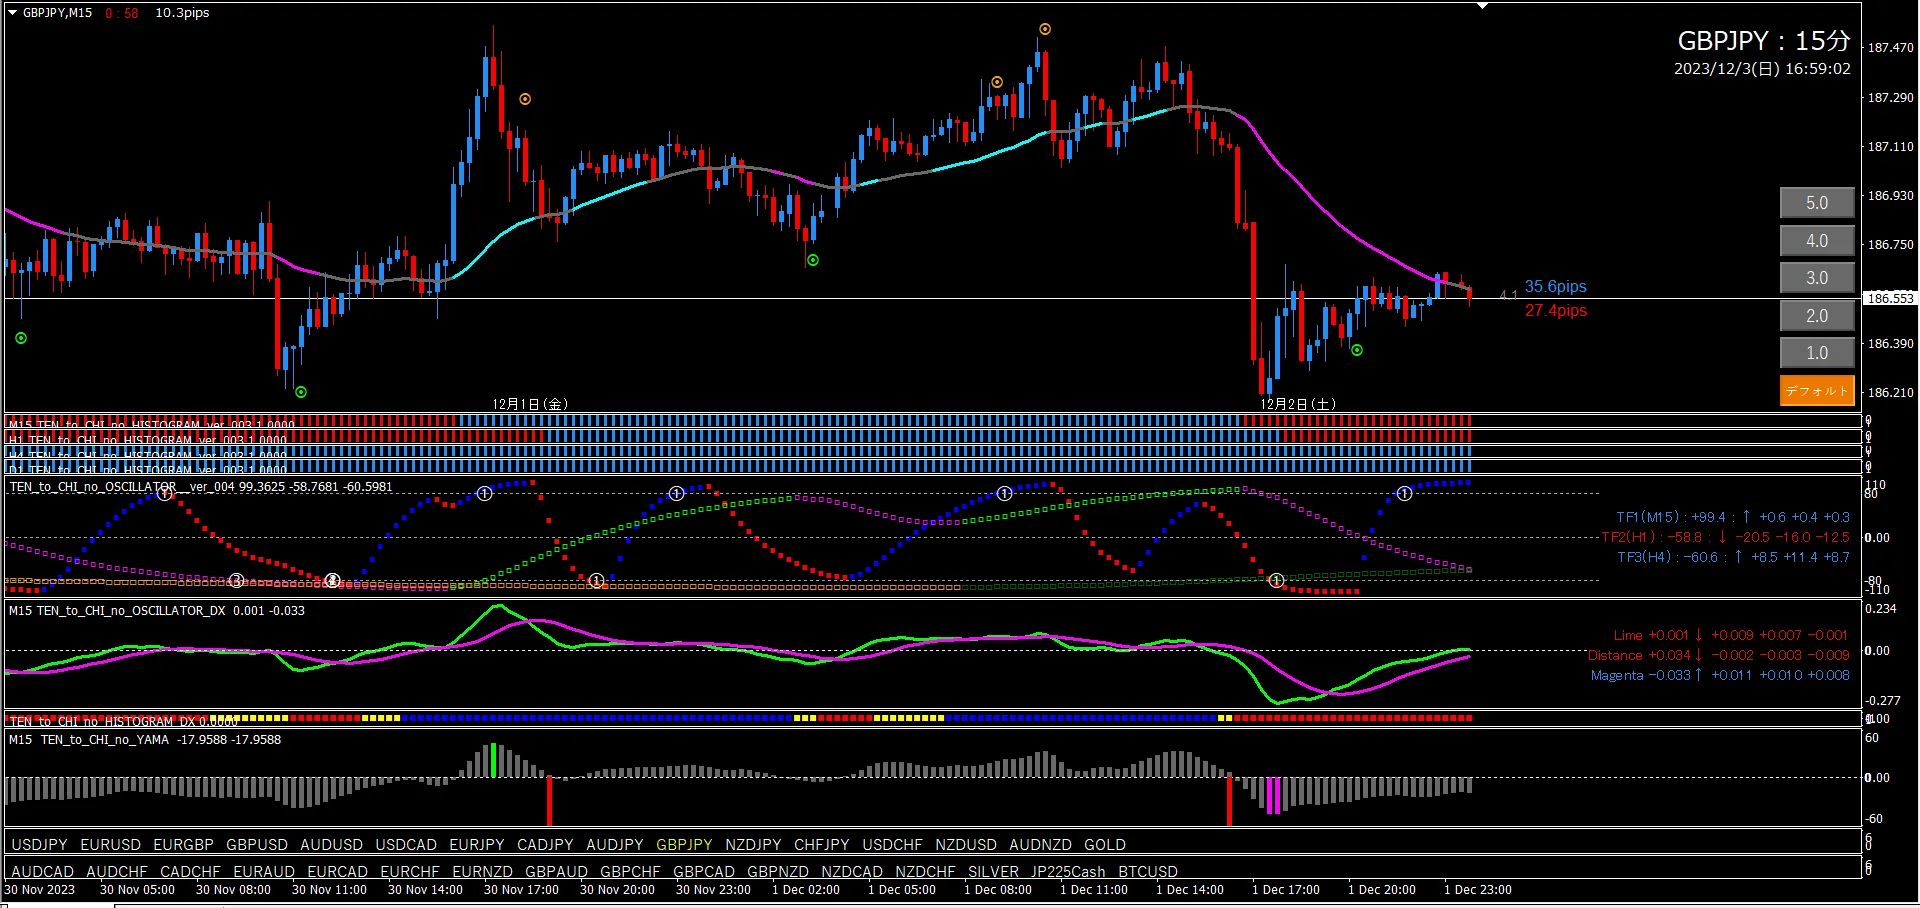This screenshot has height=908, width=1920.
Task: Open the GBPCAD chart
Action: (x=704, y=872)
